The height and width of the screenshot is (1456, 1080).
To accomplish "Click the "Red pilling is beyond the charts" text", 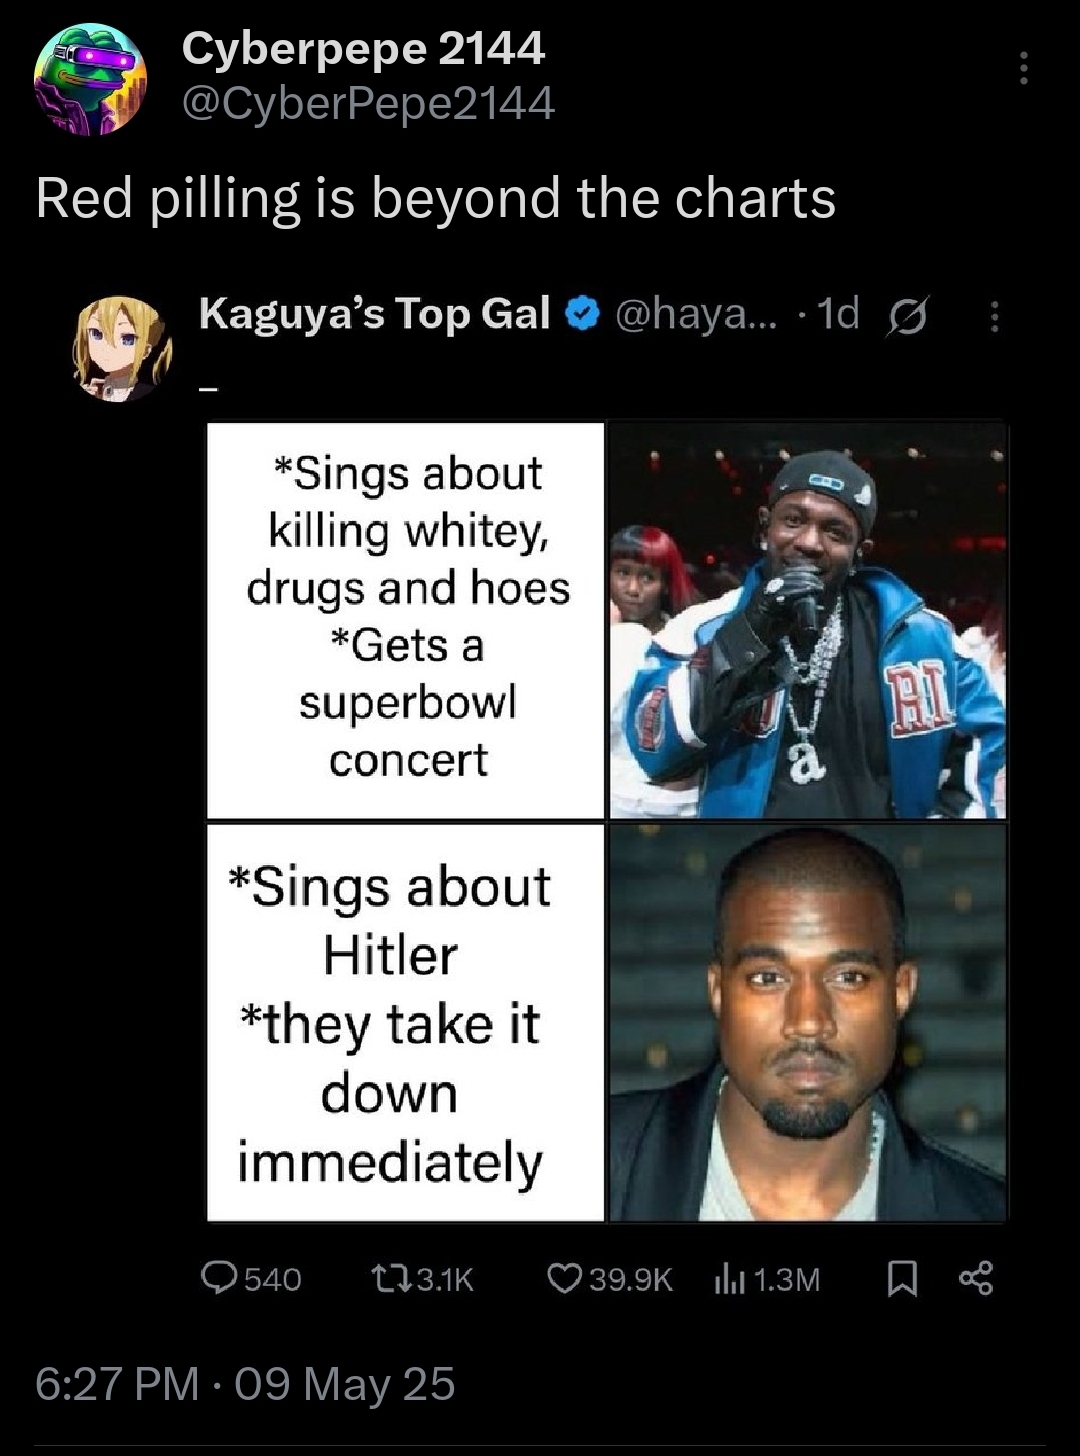I will (x=435, y=197).
